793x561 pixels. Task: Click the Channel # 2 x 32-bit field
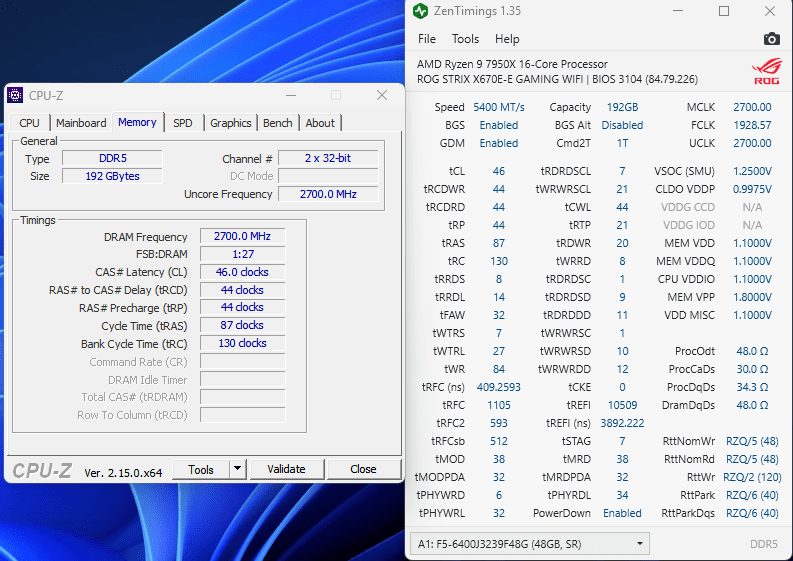click(x=328, y=158)
